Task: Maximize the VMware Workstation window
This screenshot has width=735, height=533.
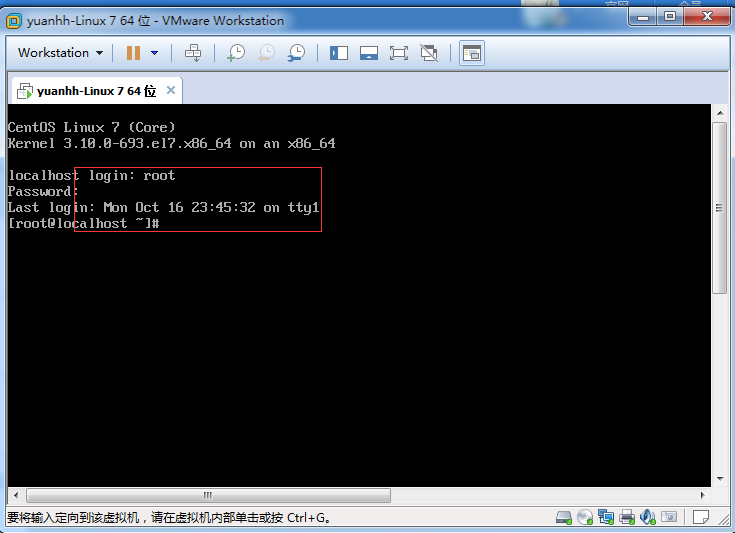Action: pyautogui.click(x=670, y=17)
